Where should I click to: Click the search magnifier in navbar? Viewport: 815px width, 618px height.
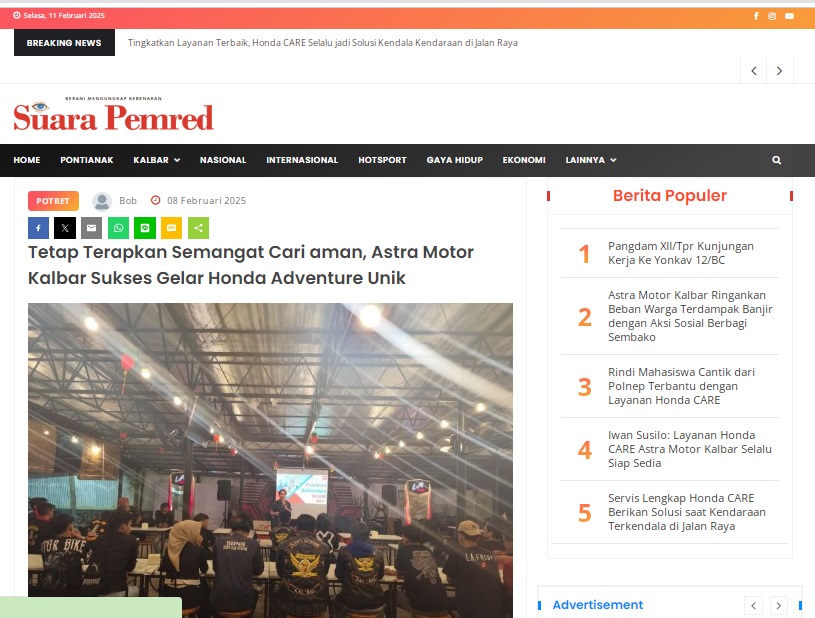[776, 160]
